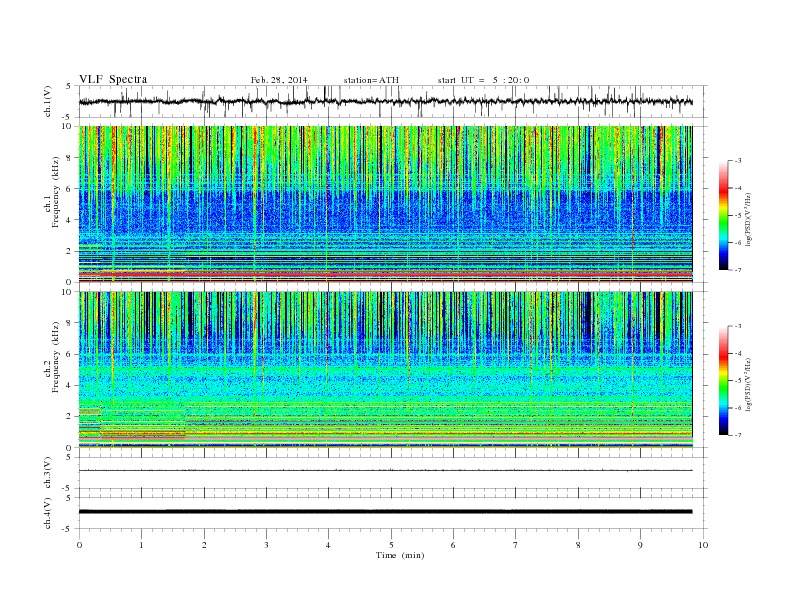Click the 'start UT = 5:20:0' label
Image resolution: width=792 pixels, height=612 pixels.
click(483, 80)
